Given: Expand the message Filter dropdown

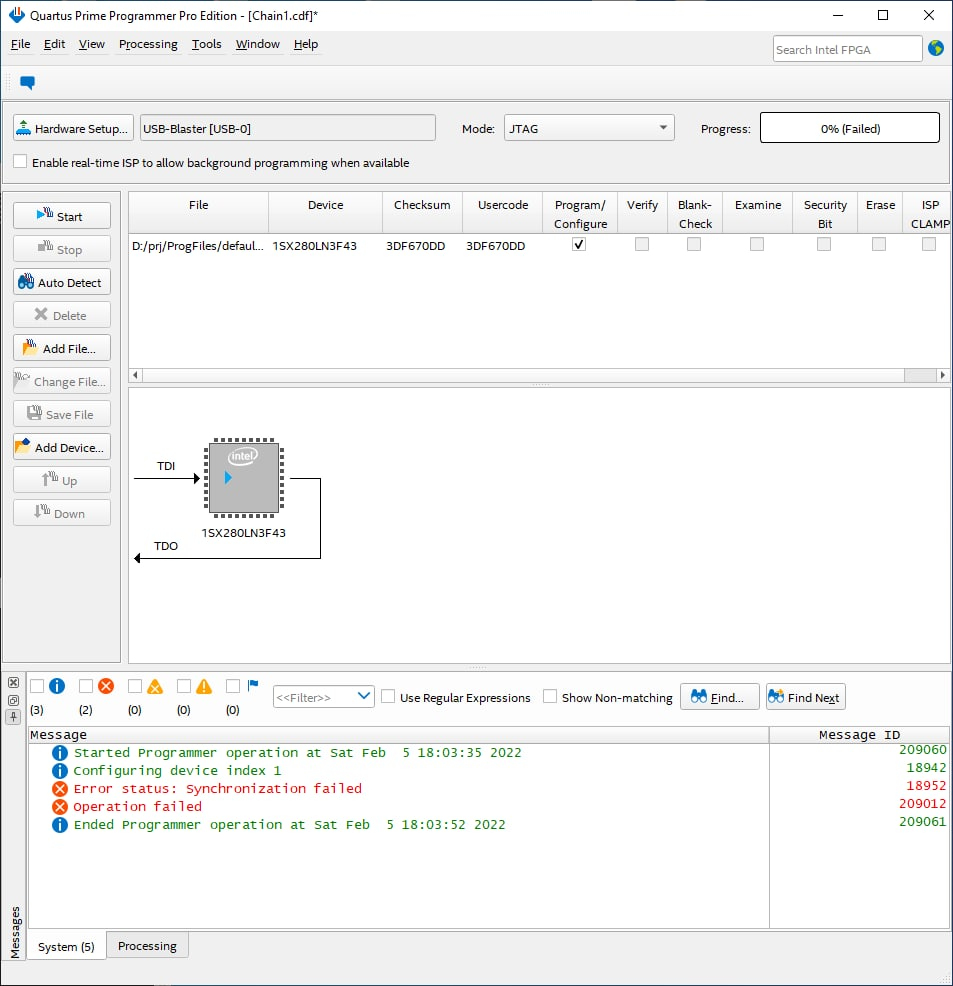Looking at the screenshot, I should point(323,697).
